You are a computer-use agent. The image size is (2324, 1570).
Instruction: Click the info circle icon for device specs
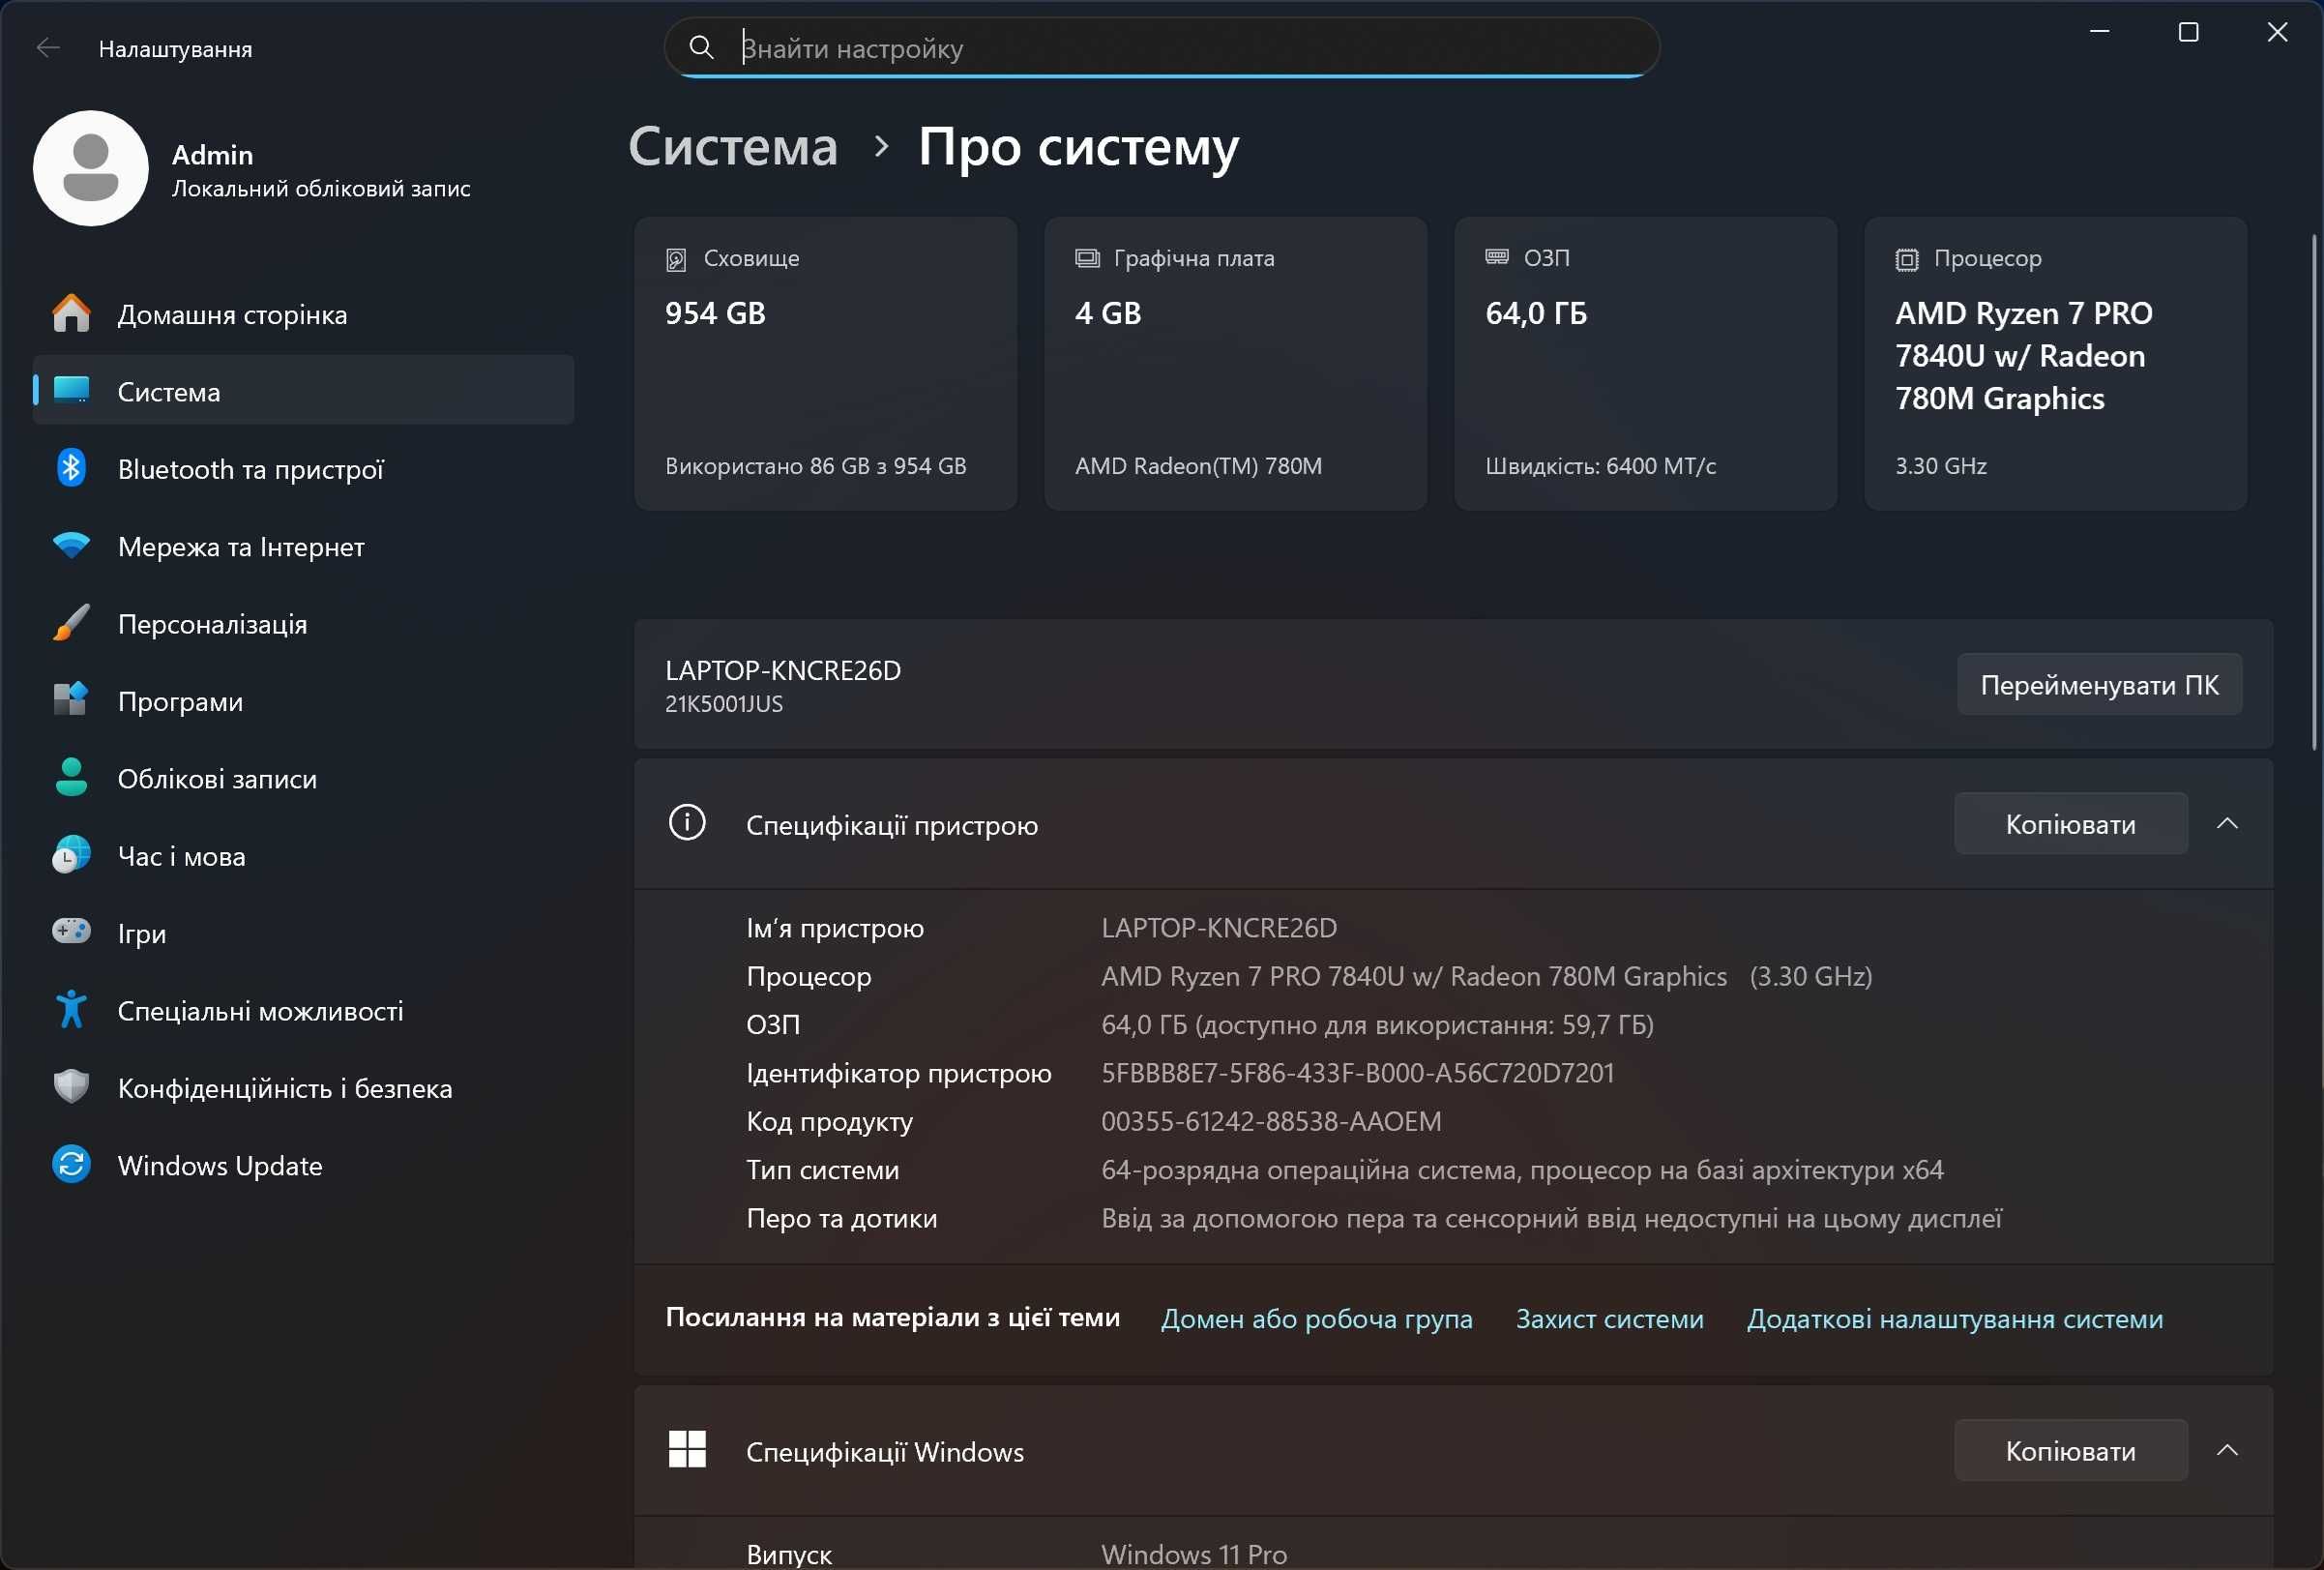point(687,823)
